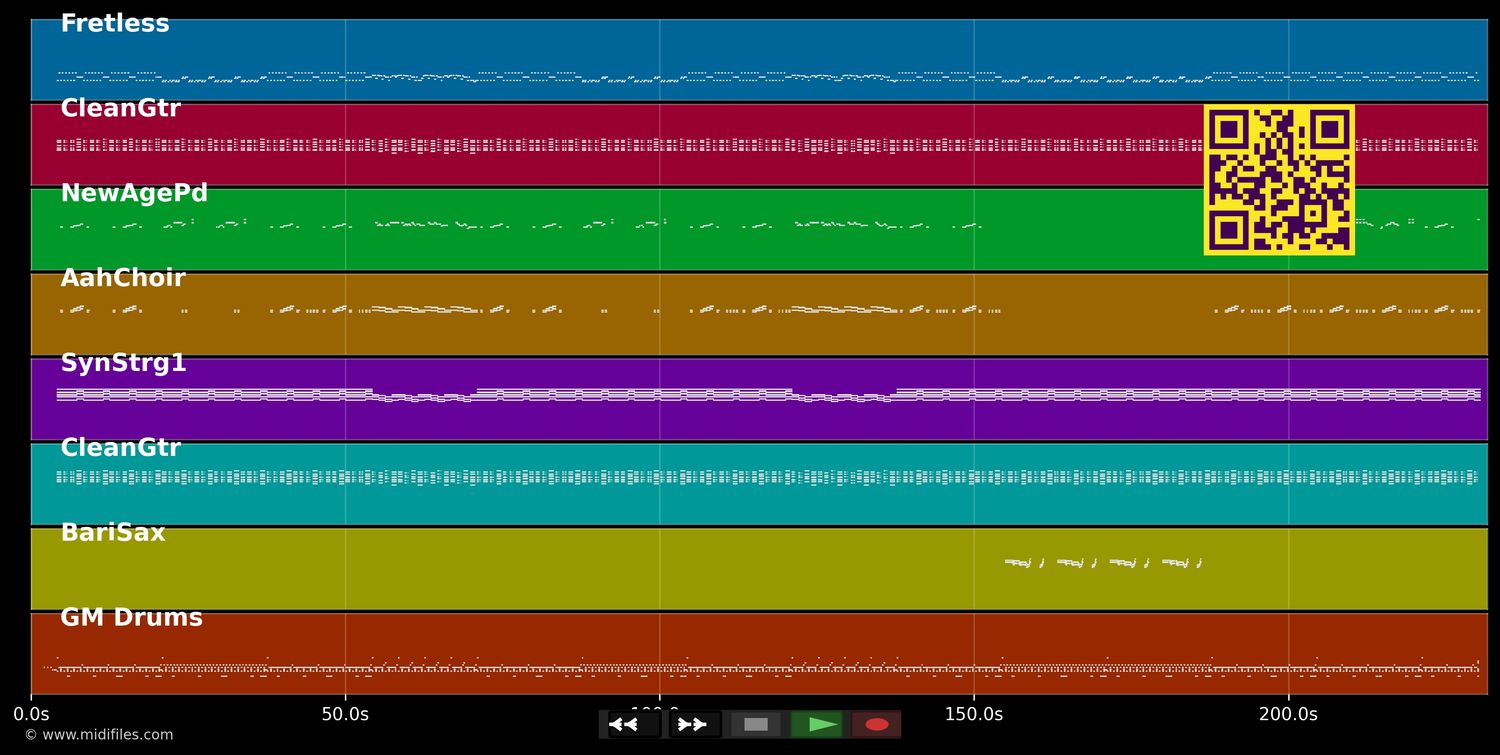
Task: Go to the 0.0s timeline start label
Action: point(31,714)
